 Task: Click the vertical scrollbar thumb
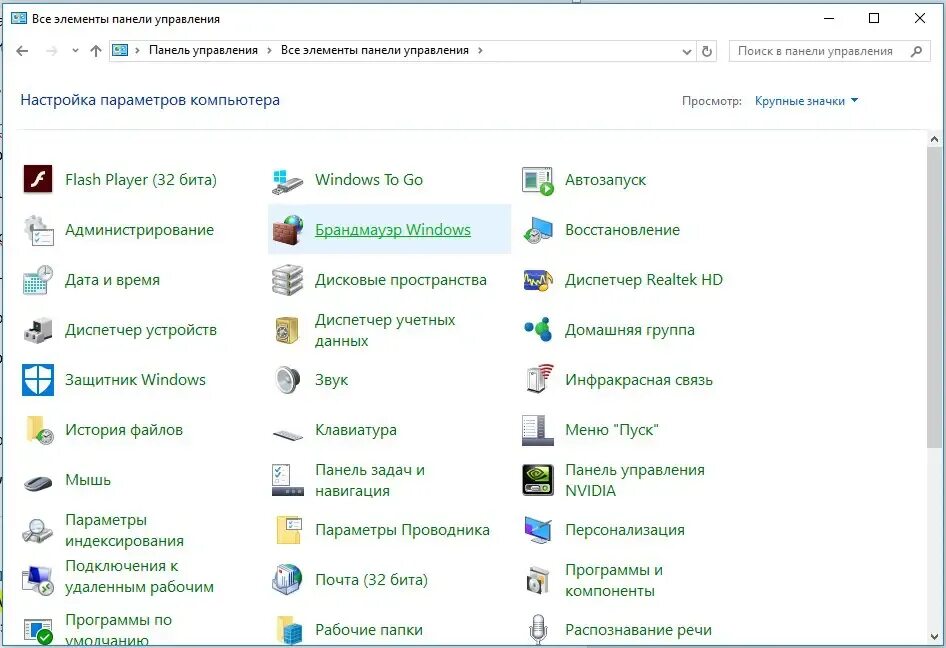click(935, 297)
